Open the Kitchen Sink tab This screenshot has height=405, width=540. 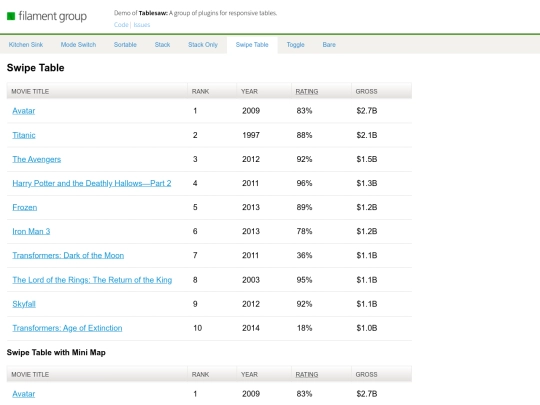click(26, 45)
